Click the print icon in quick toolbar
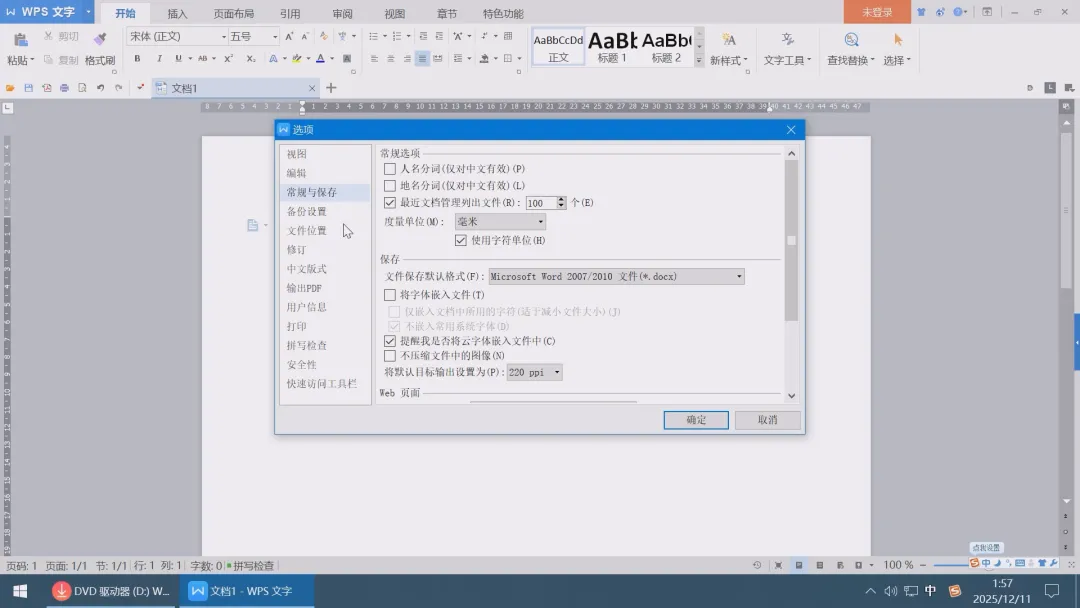This screenshot has width=1080, height=608. click(64, 88)
